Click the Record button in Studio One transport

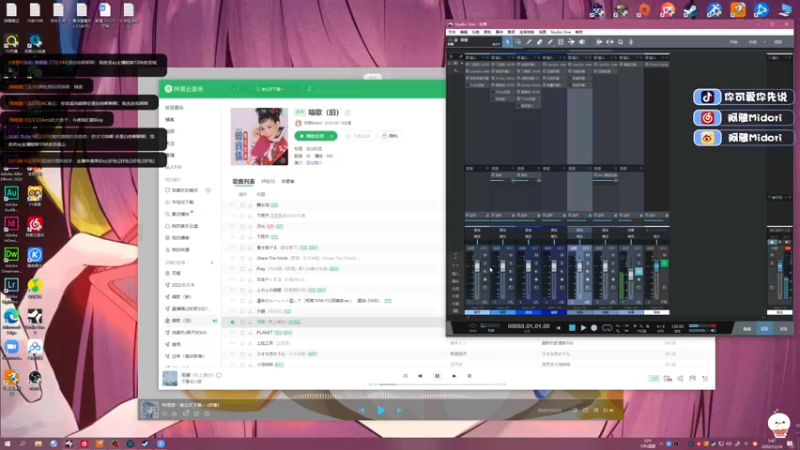coord(594,328)
